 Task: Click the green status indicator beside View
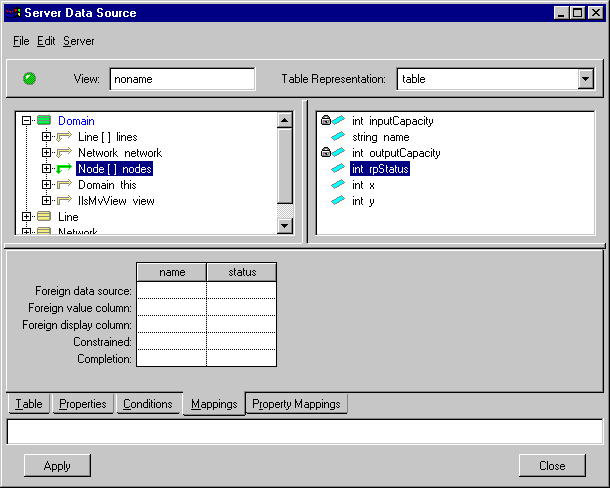coord(29,78)
